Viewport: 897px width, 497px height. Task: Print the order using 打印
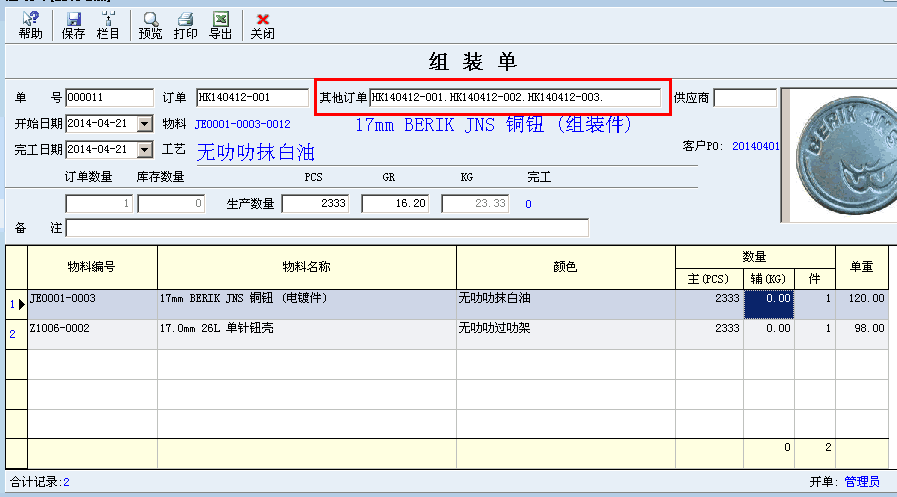[x=185, y=26]
